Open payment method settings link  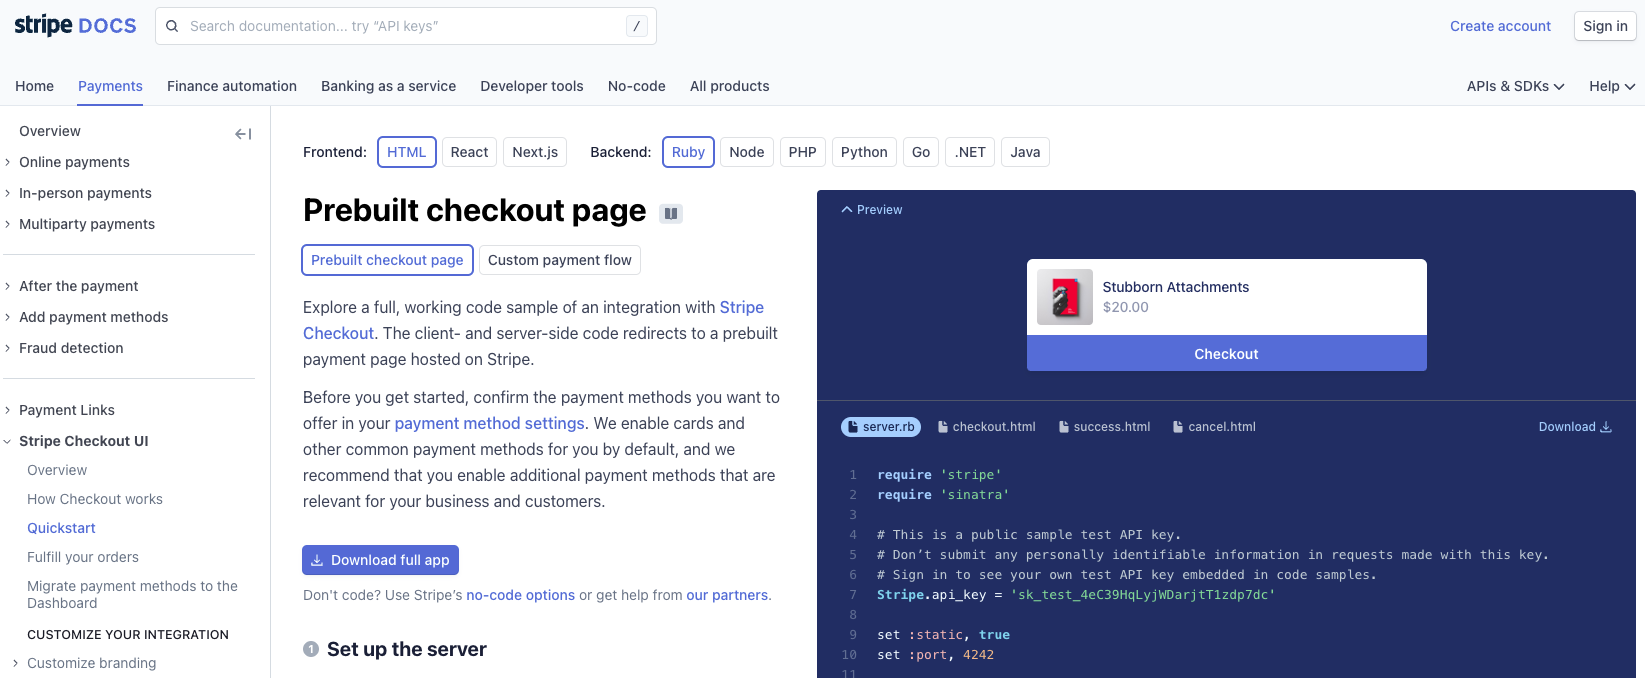tap(489, 424)
